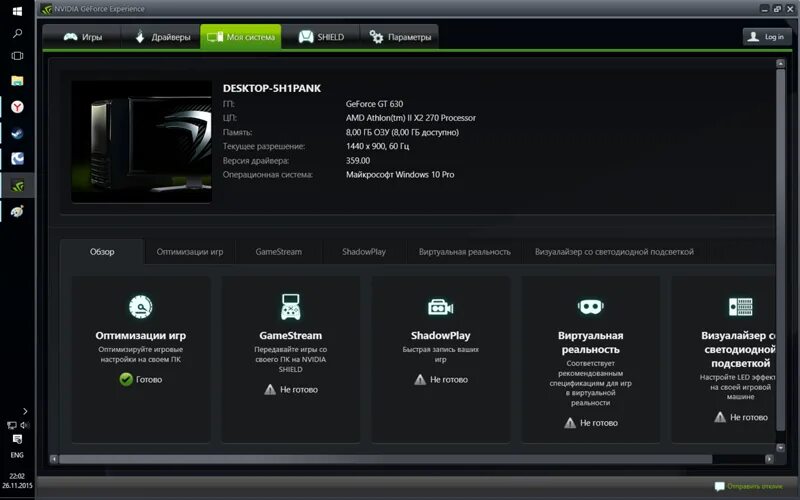Click the DESKTOP-5H1PANK computer name
The image size is (800, 500).
(x=272, y=88)
